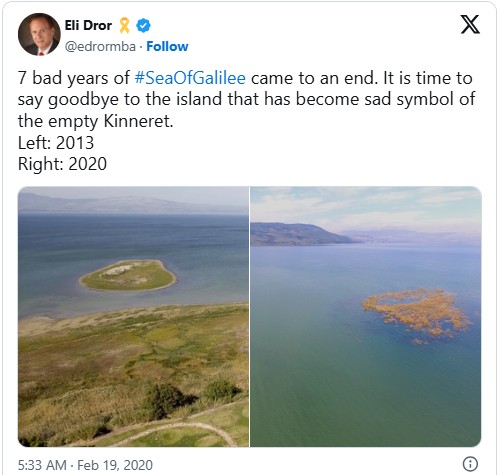Open the 2020 submerged island photo
The width and height of the screenshot is (498, 475).
tap(366, 316)
